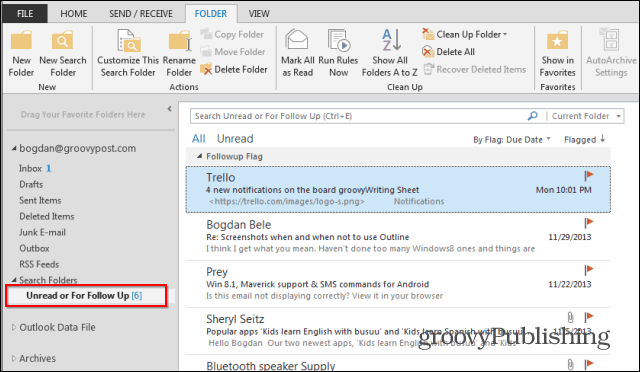
Task: Click Show in Favorites star icon
Action: [557, 41]
